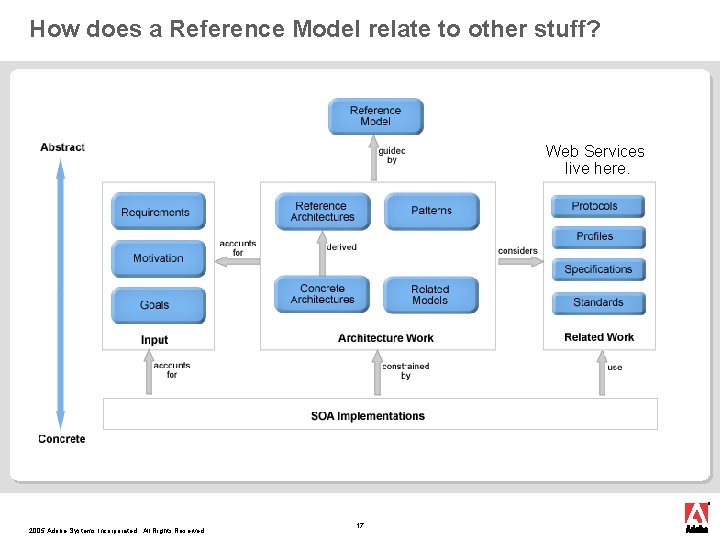Click the 'use' arrow
Viewport: 720px width, 540px height.
pos(602,373)
